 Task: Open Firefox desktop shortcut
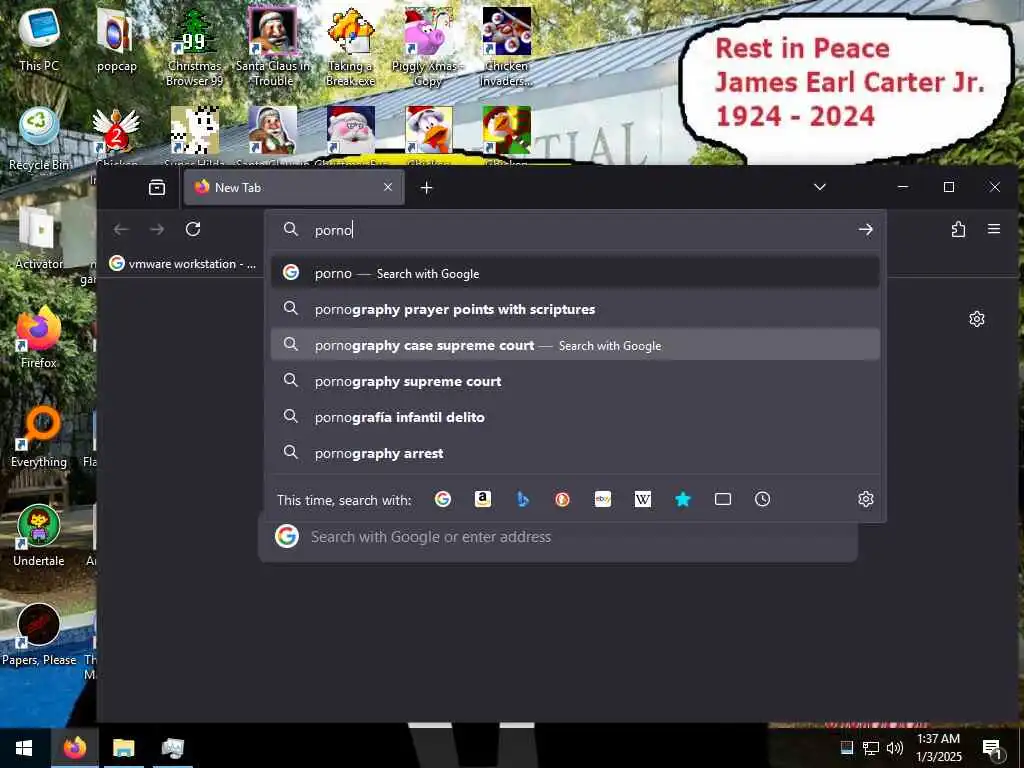pos(39,337)
